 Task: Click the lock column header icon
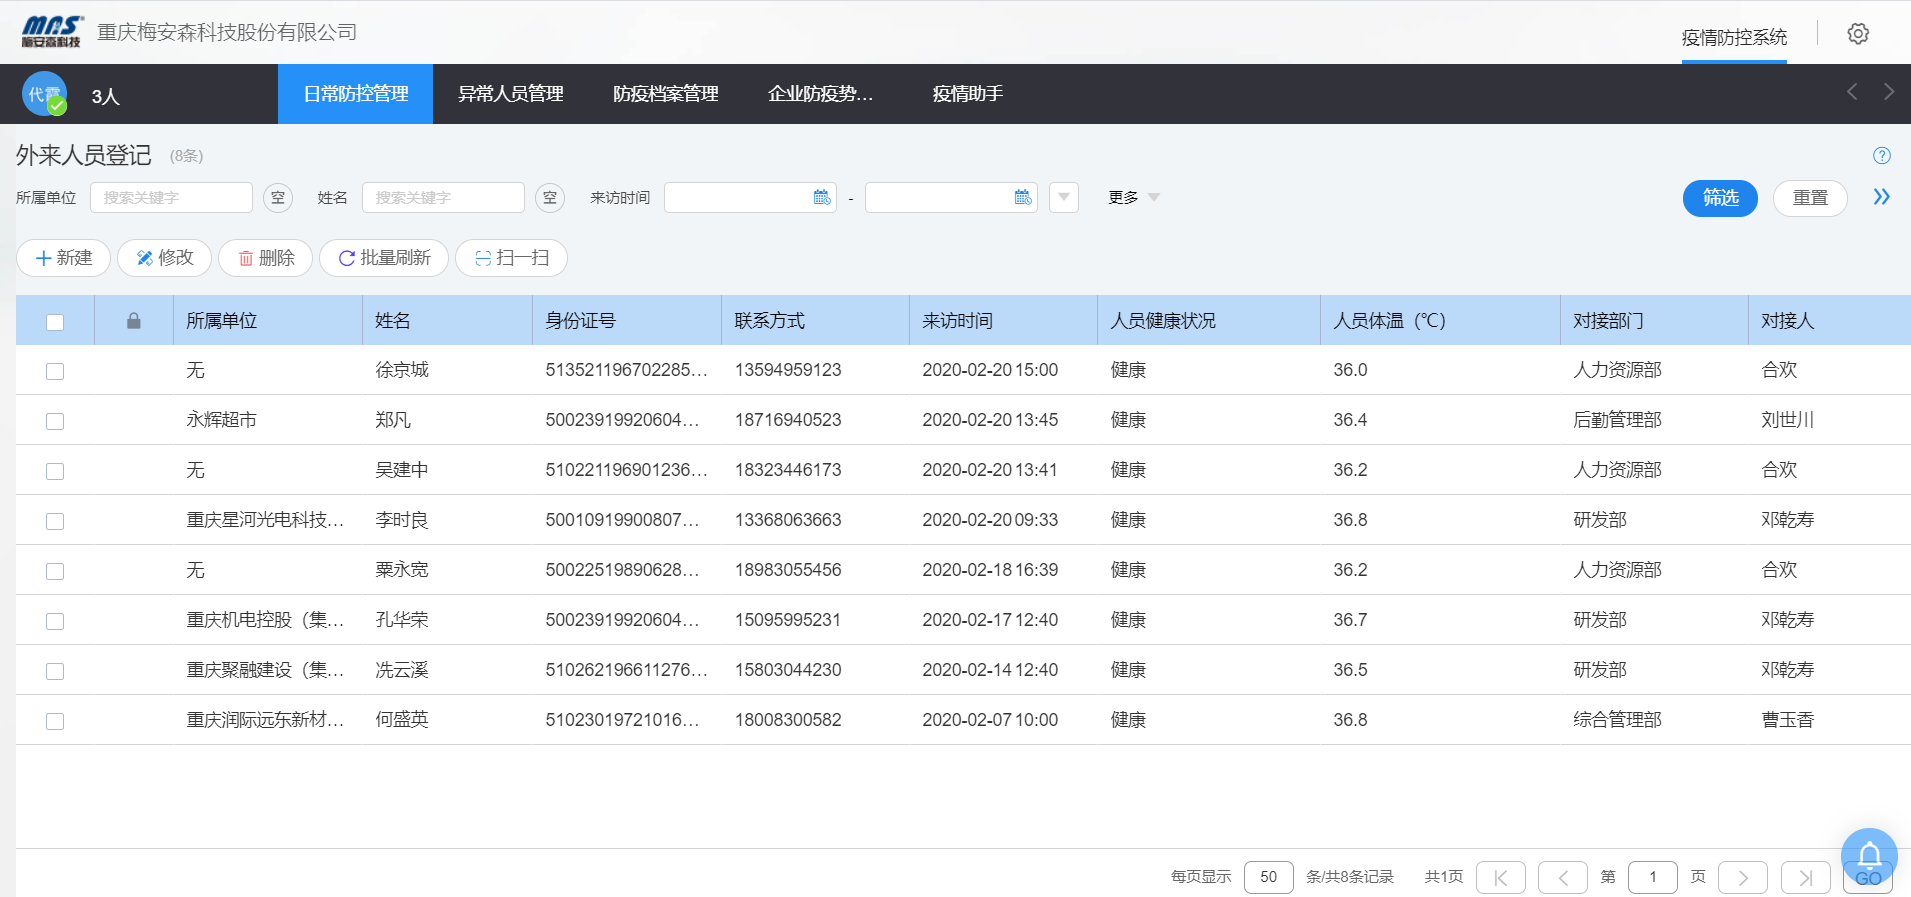coord(134,321)
